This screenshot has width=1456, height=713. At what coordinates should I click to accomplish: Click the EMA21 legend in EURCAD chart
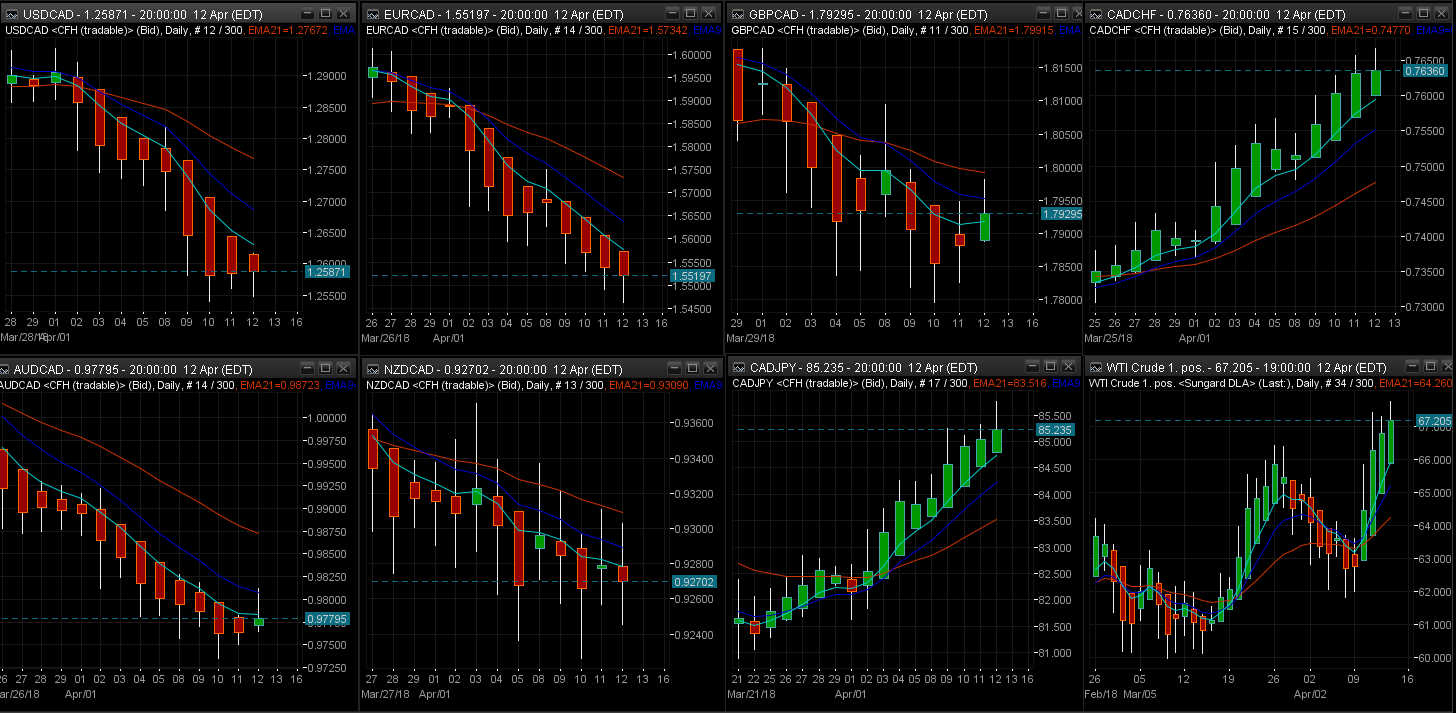coord(649,31)
